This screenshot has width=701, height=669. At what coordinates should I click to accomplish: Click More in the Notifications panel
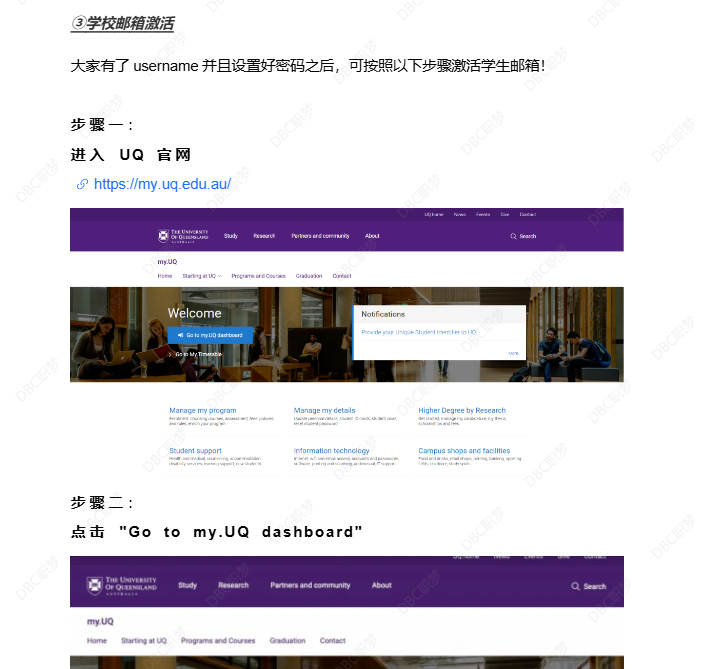[x=513, y=353]
